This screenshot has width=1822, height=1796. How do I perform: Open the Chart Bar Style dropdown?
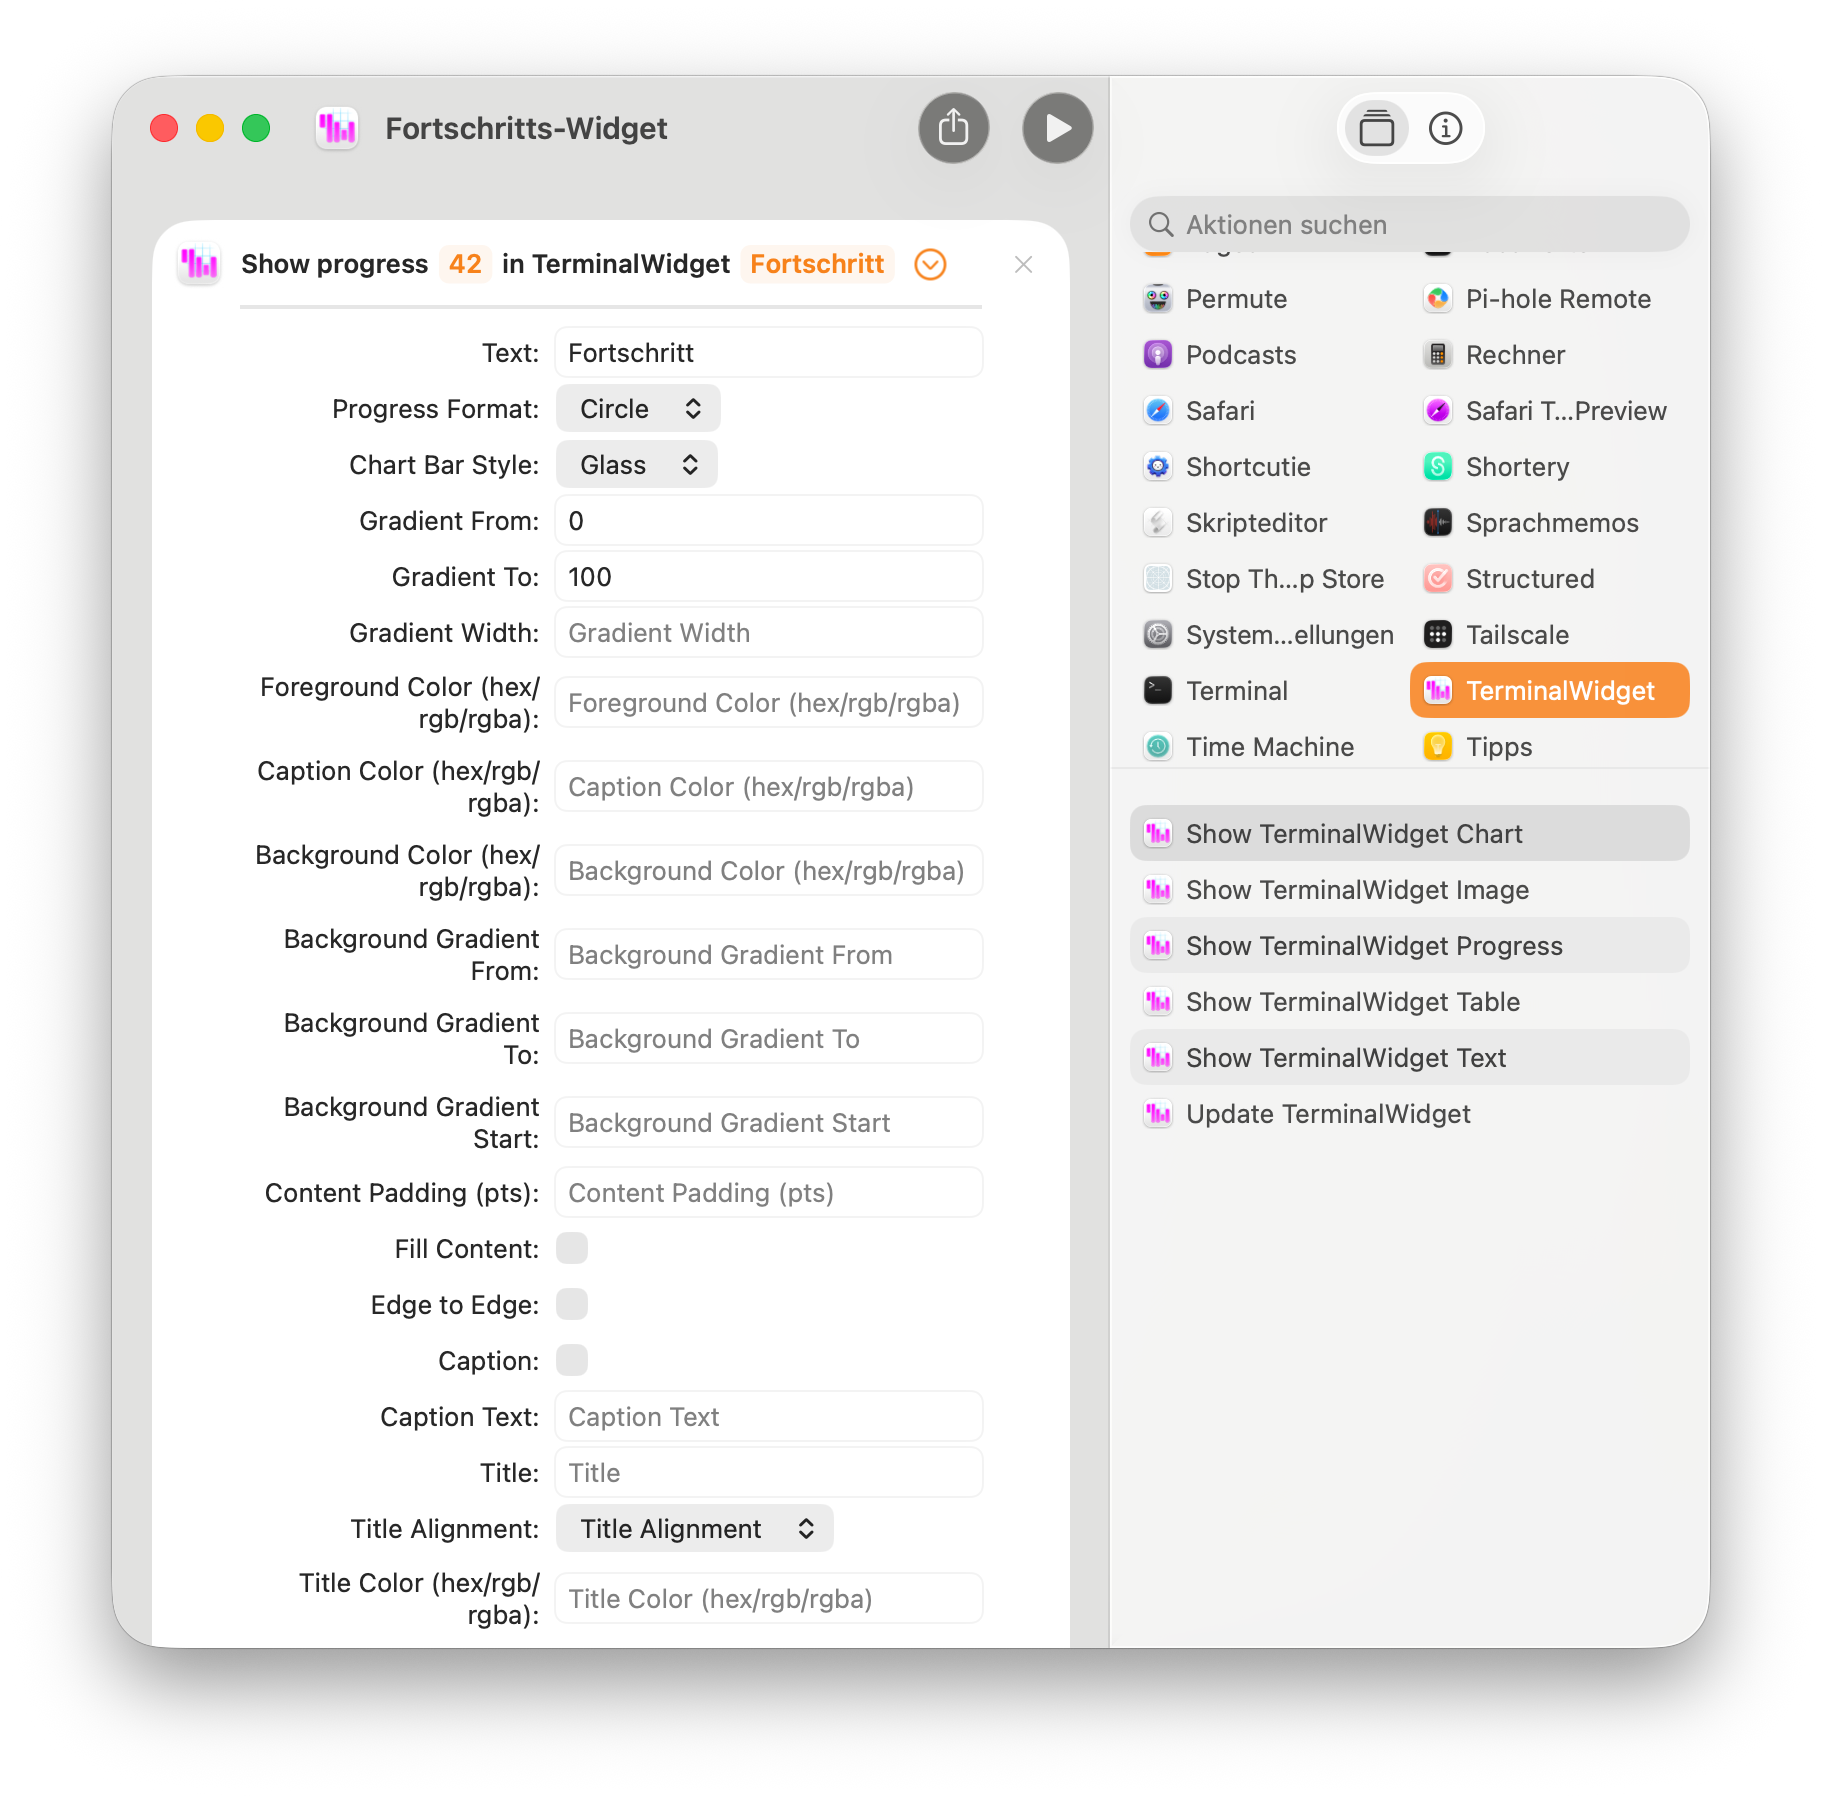pos(637,465)
